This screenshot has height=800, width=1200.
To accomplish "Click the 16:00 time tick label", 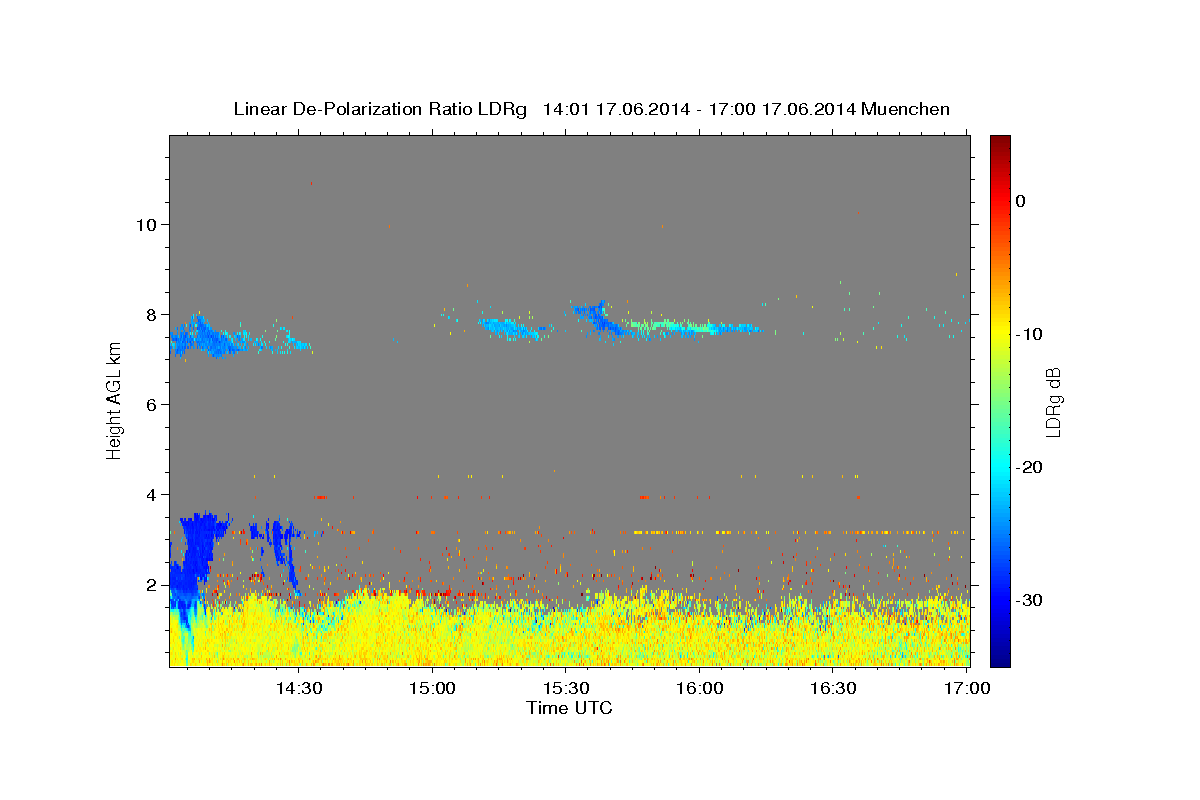I will (x=700, y=688).
